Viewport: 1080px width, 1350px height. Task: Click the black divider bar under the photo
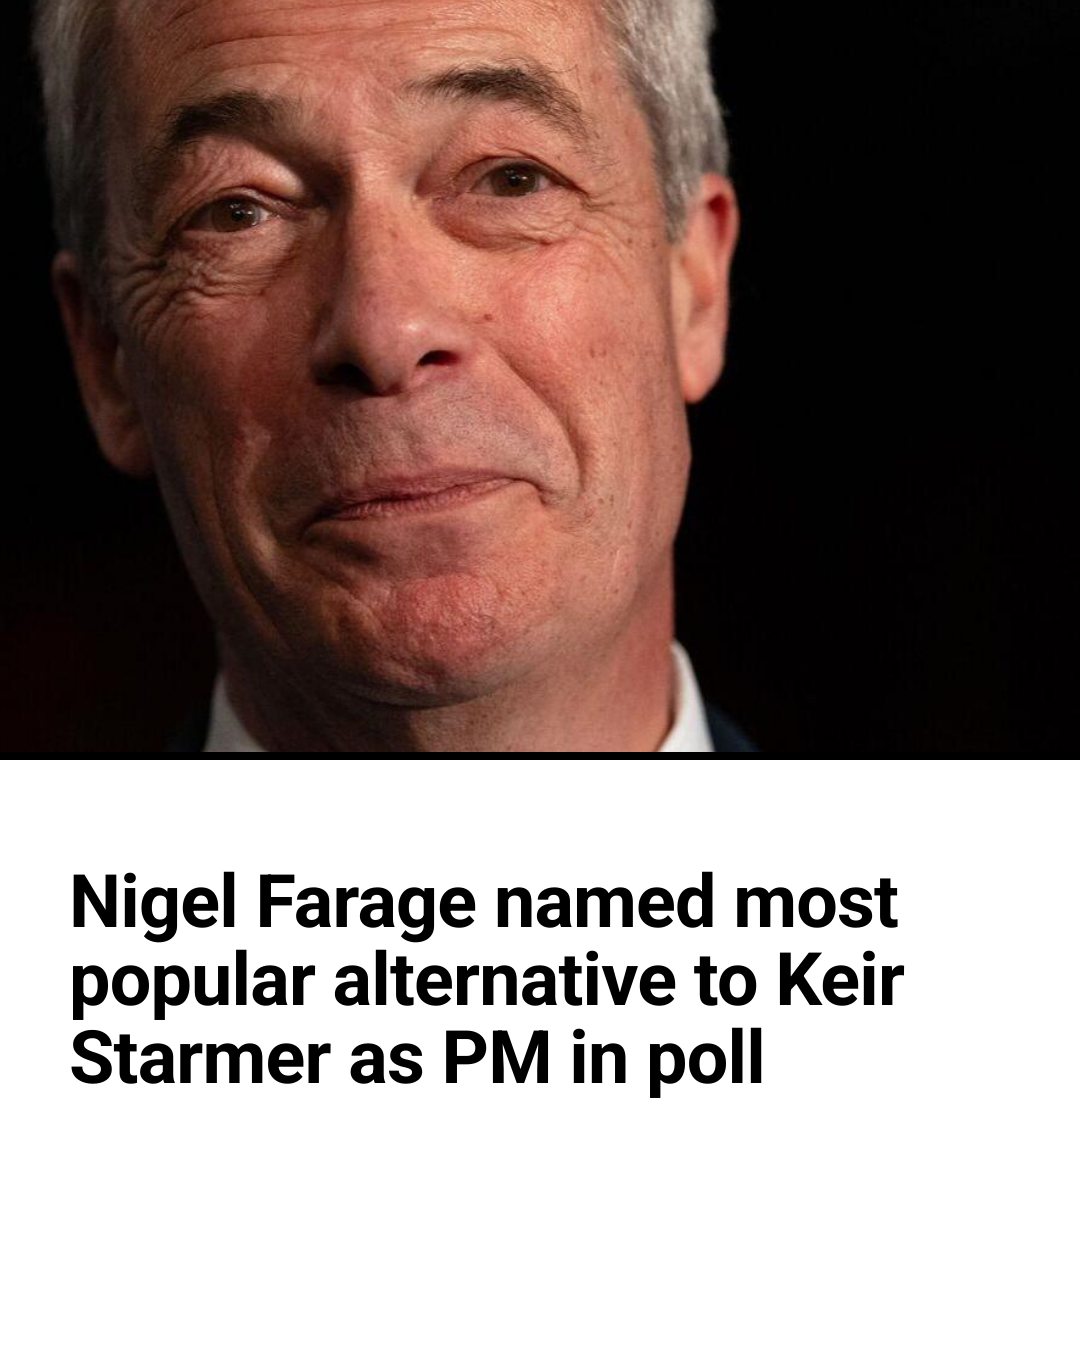[540, 755]
